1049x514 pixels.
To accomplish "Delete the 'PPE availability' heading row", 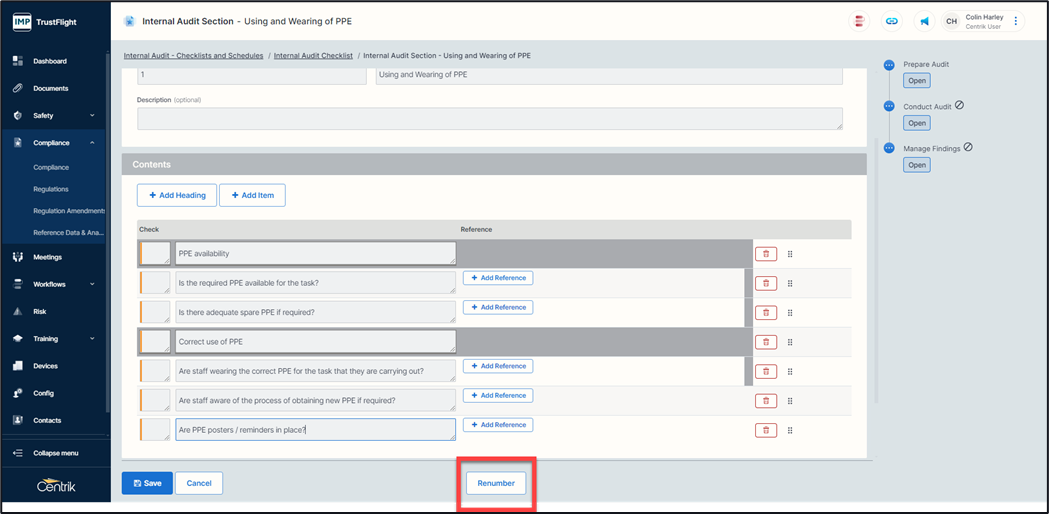I will [x=765, y=254].
